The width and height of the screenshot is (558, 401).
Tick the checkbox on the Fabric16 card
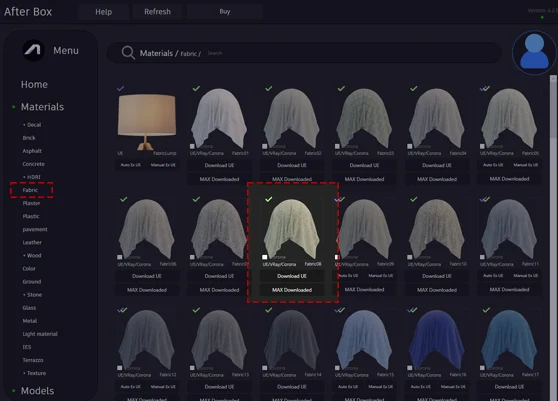410,368
